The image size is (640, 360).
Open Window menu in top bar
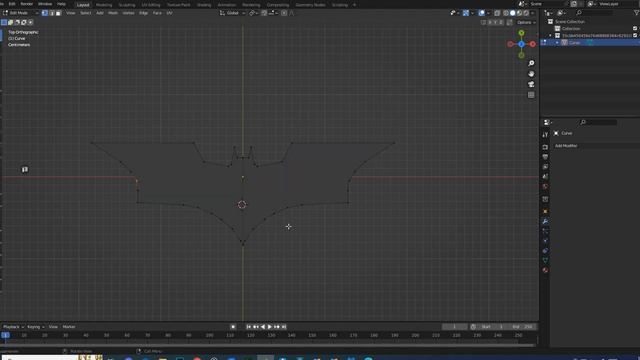[45, 4]
